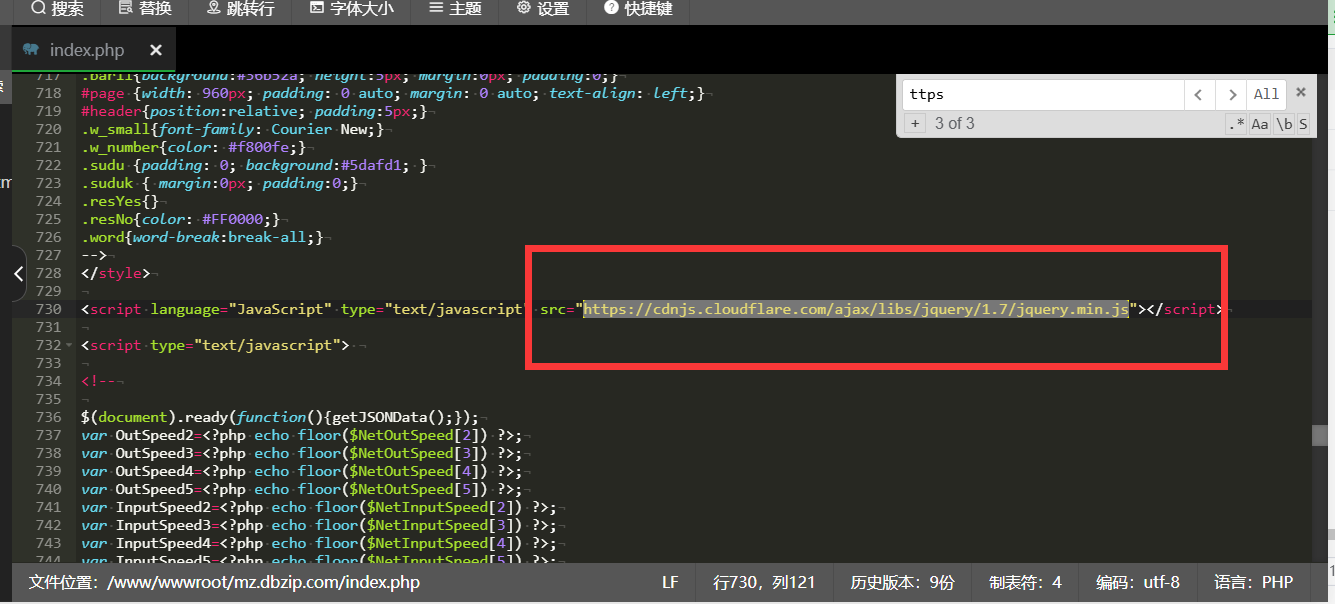Open the 字体大小 font size menu
The height and width of the screenshot is (604, 1335).
point(351,9)
